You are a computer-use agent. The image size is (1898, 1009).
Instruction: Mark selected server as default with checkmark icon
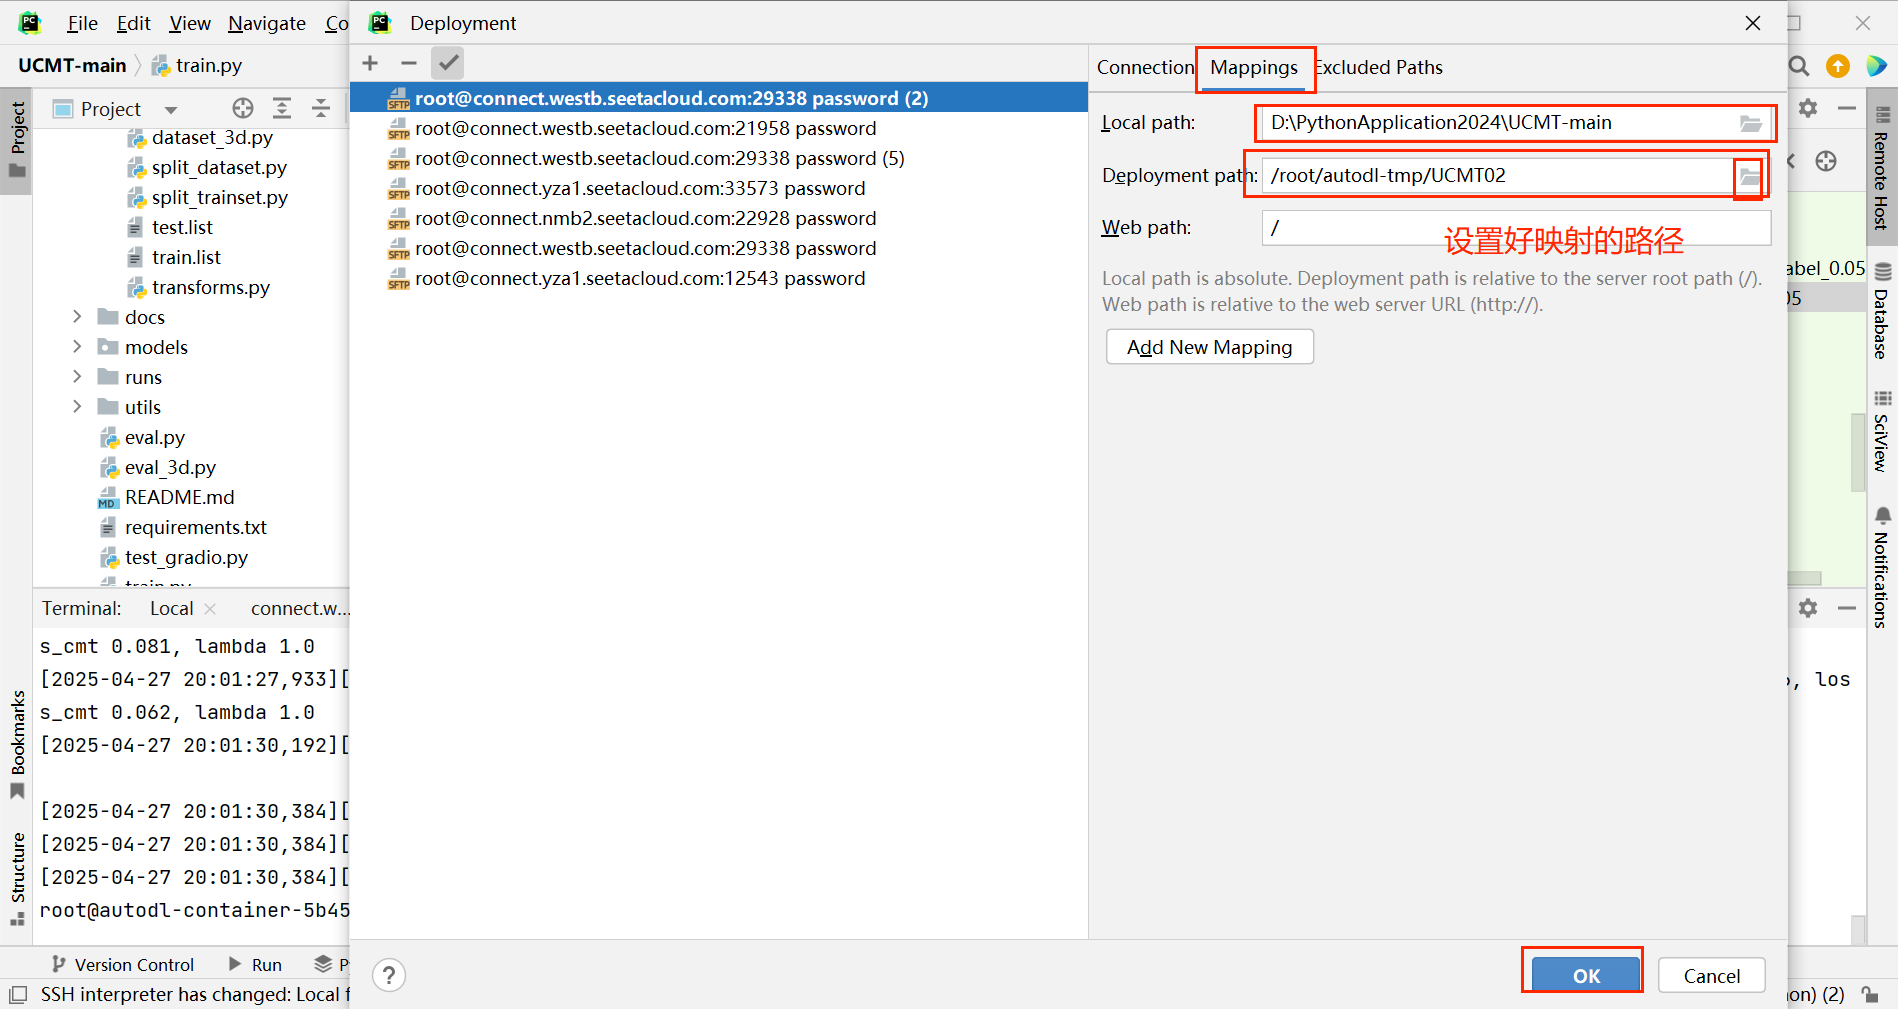(x=447, y=62)
